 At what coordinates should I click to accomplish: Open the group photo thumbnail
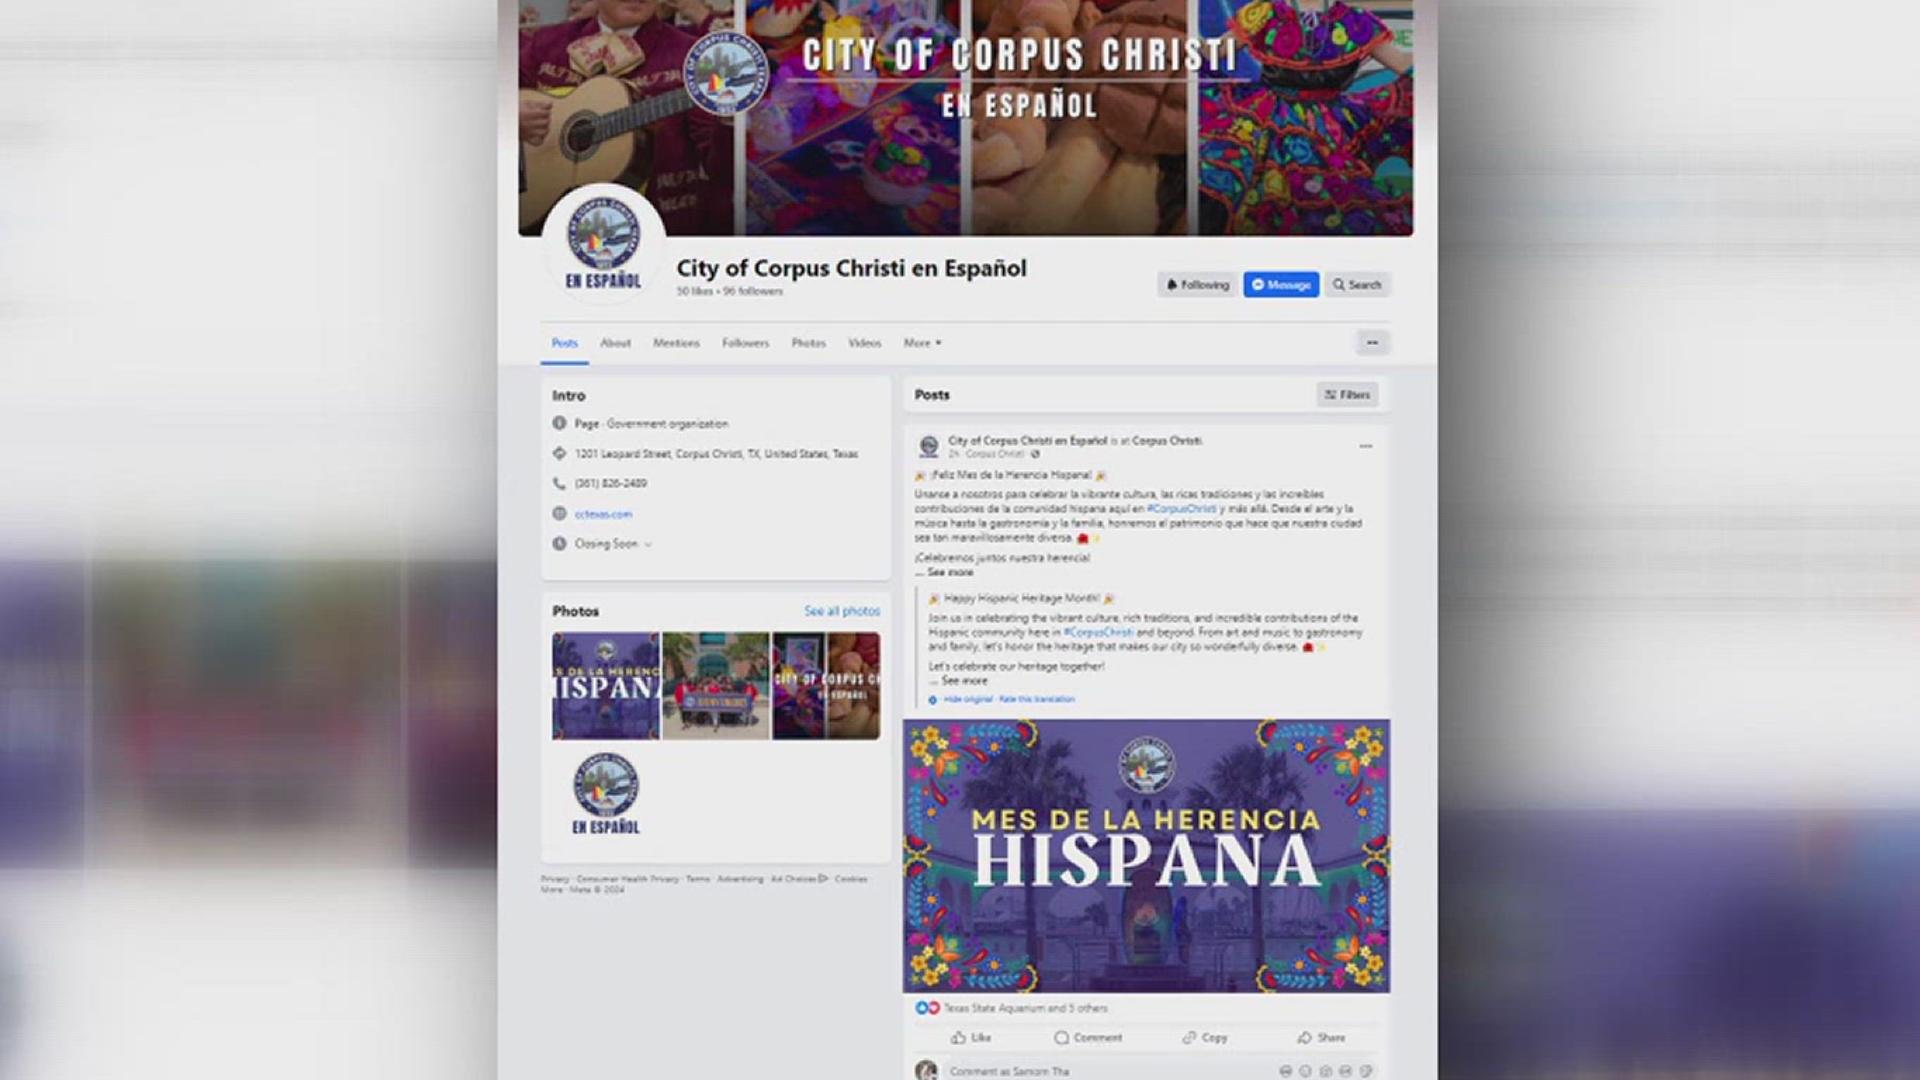pyautogui.click(x=716, y=686)
